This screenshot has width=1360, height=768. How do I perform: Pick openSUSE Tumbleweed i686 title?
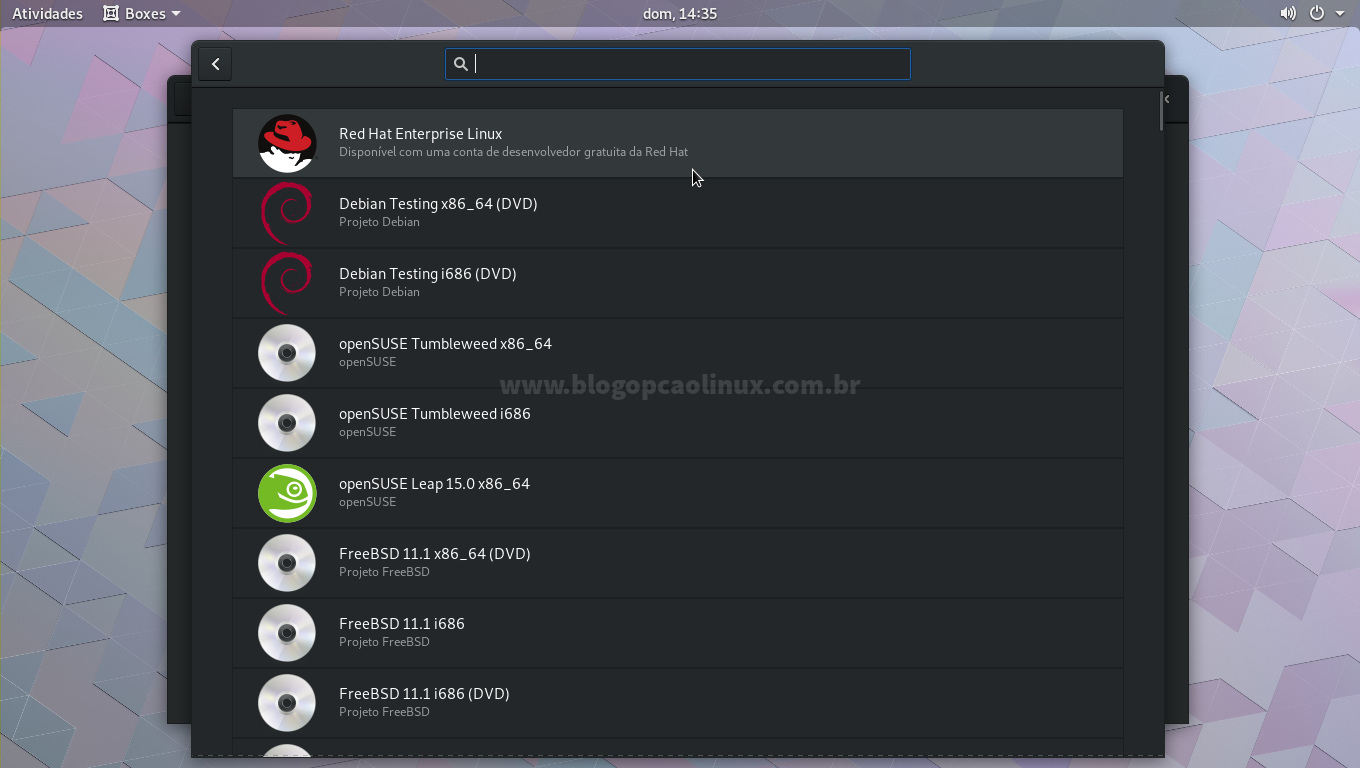tap(434, 414)
